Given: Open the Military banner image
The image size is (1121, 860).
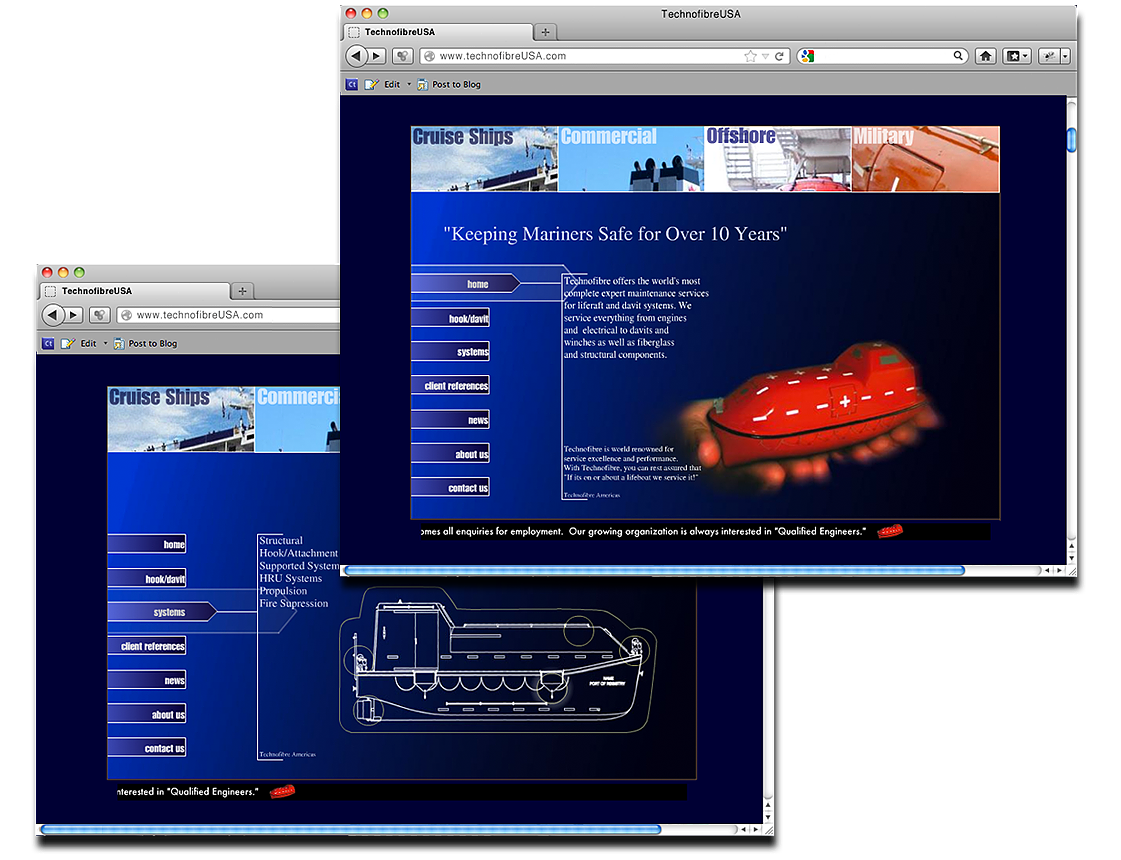Looking at the screenshot, I should (x=926, y=159).
